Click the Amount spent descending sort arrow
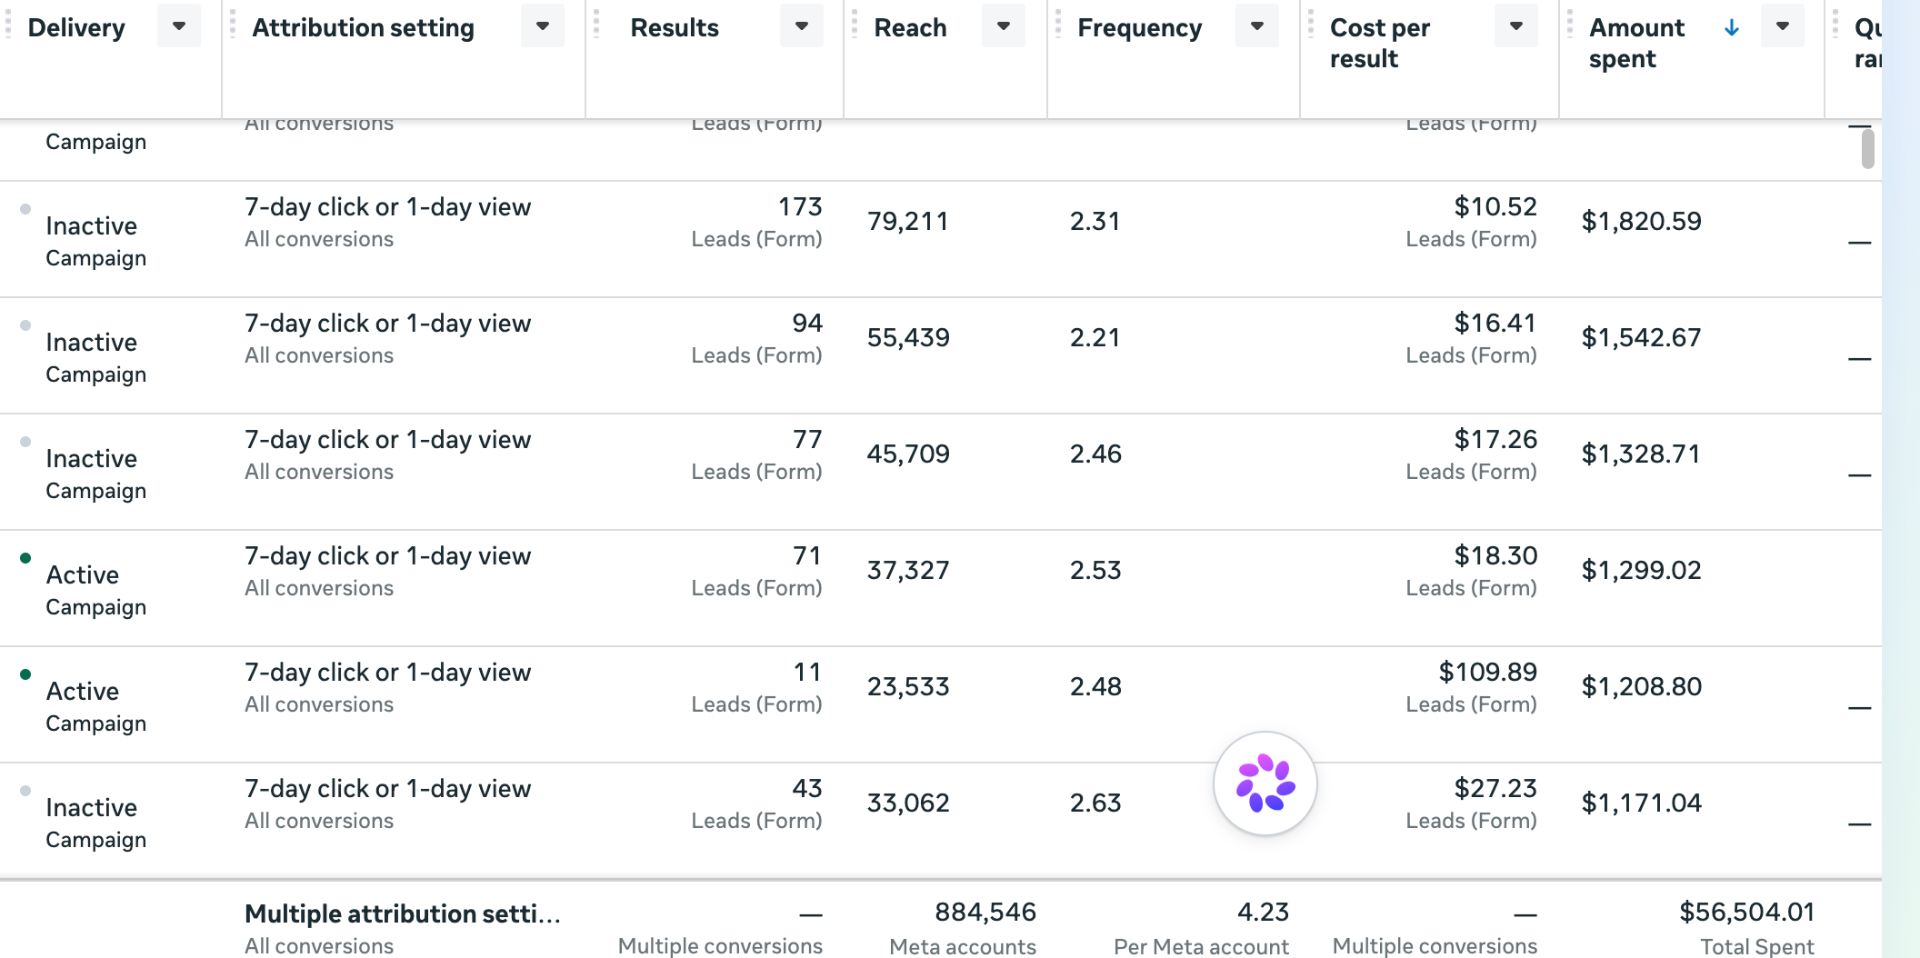Image resolution: width=1920 pixels, height=958 pixels. pos(1731,28)
